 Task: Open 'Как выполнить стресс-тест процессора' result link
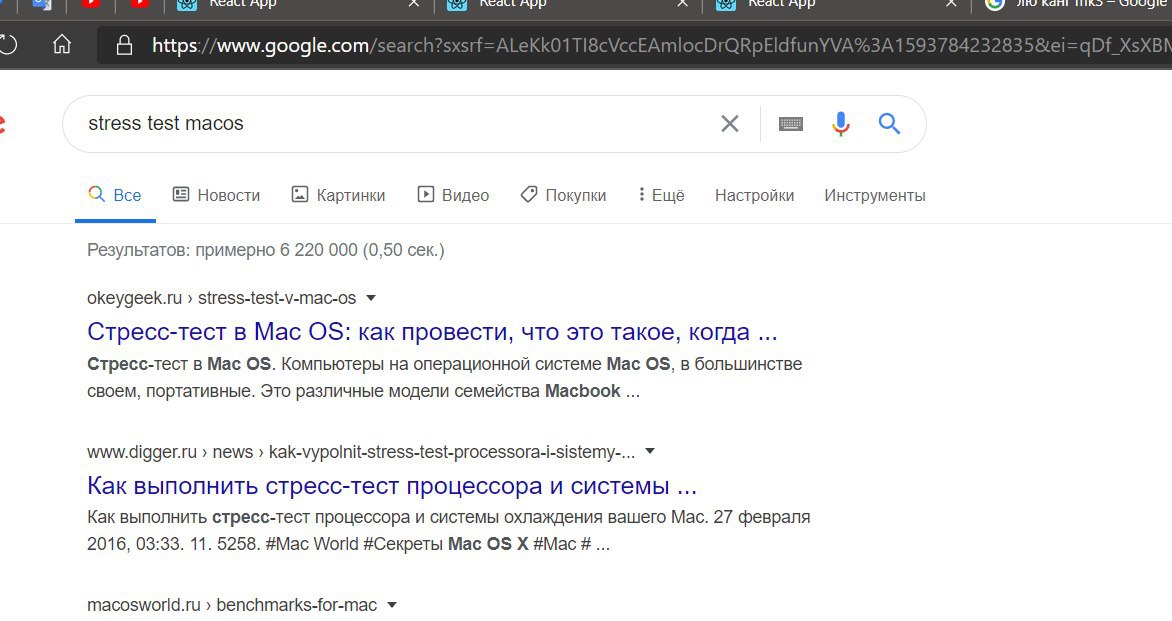point(392,486)
